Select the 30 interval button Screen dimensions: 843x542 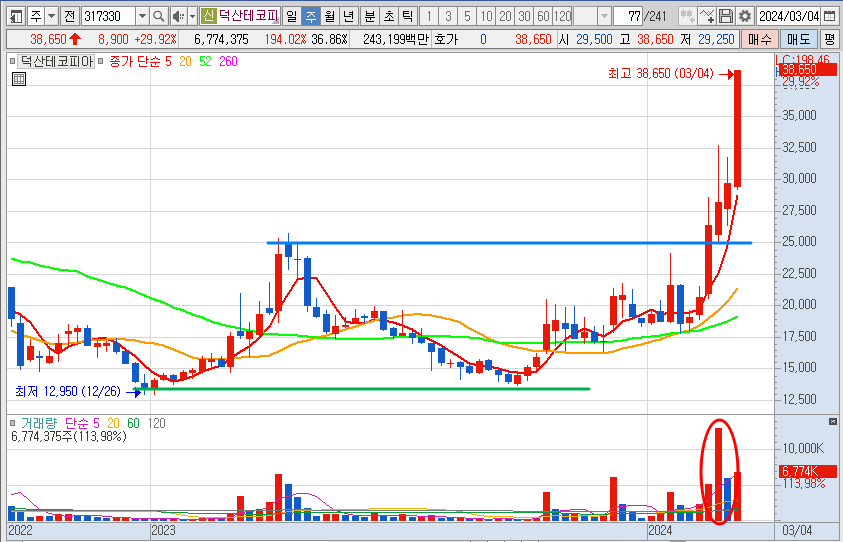pos(524,17)
